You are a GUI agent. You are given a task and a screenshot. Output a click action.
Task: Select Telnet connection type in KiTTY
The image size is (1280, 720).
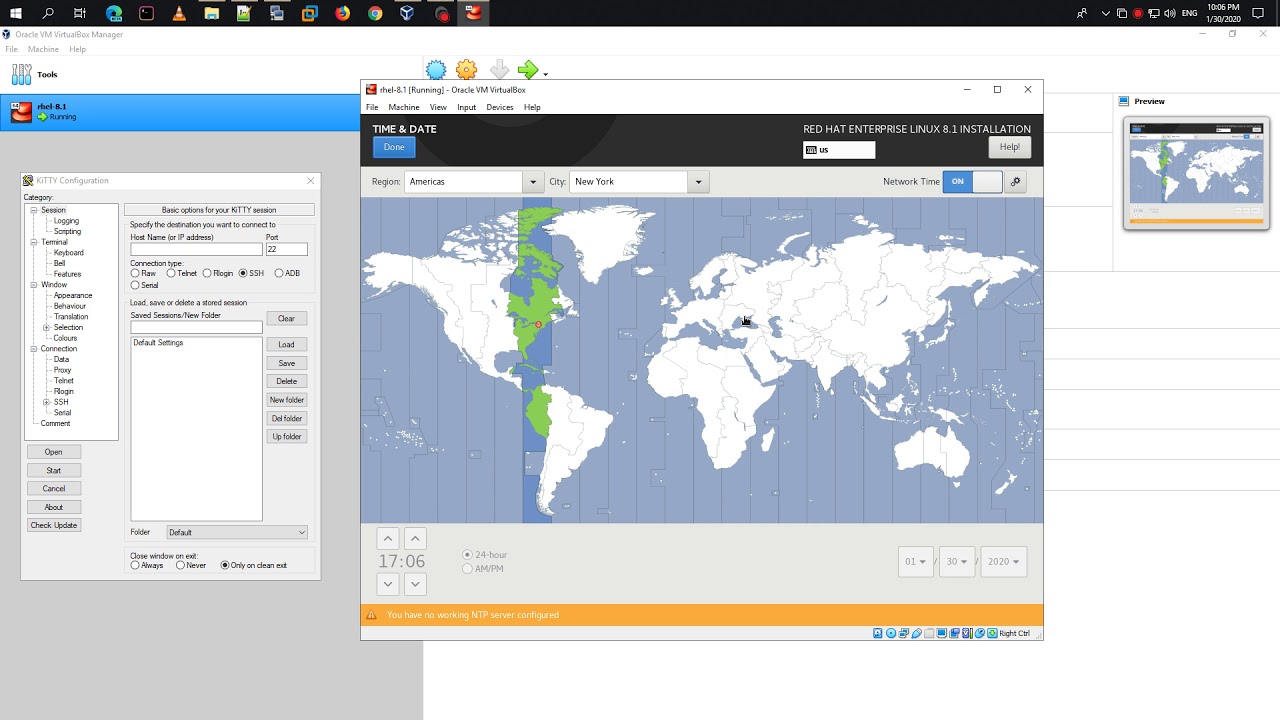point(171,273)
